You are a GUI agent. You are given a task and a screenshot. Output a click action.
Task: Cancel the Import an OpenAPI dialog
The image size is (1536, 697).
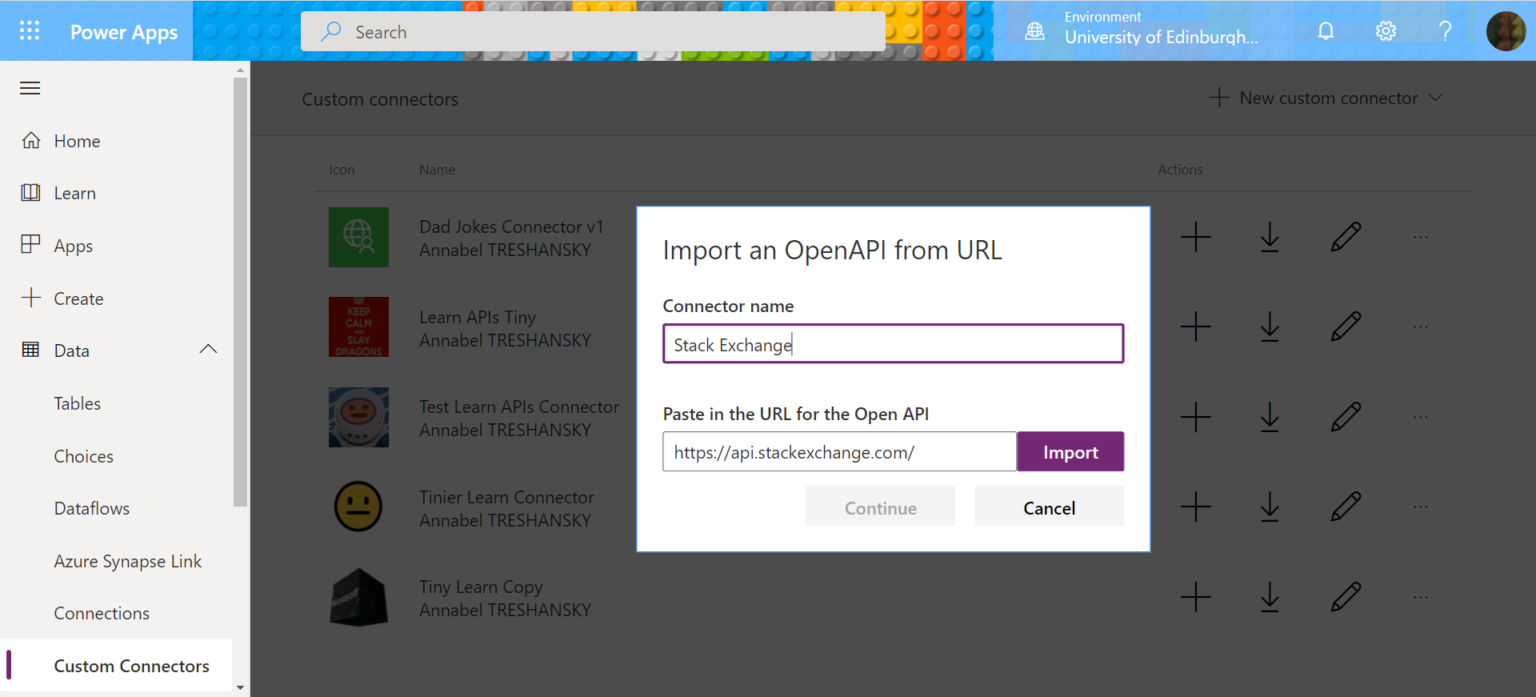tap(1049, 506)
